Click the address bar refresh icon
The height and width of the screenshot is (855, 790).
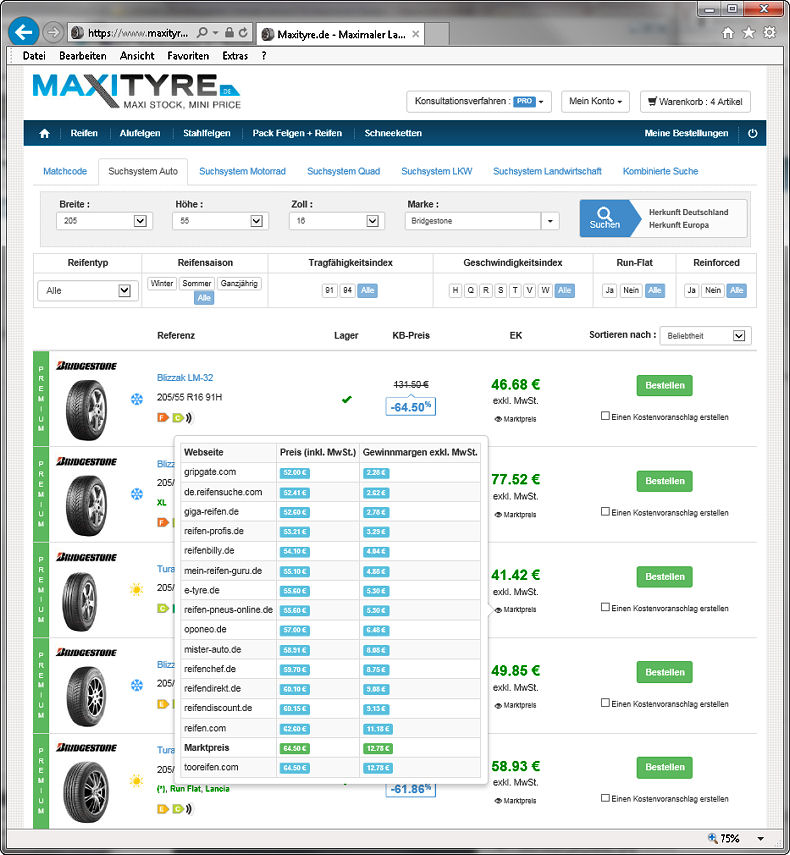tap(243, 33)
